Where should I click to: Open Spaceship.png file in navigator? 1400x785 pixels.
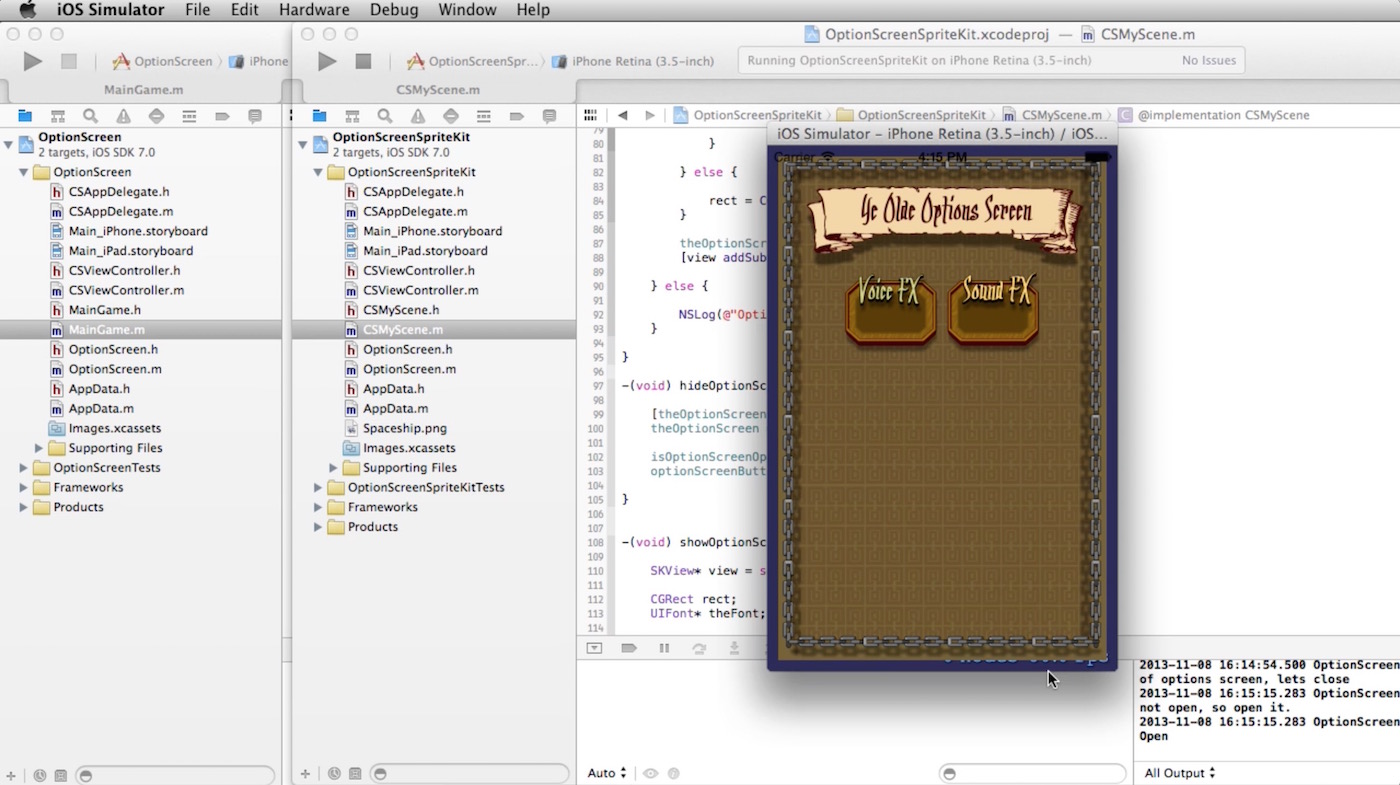tap(404, 428)
